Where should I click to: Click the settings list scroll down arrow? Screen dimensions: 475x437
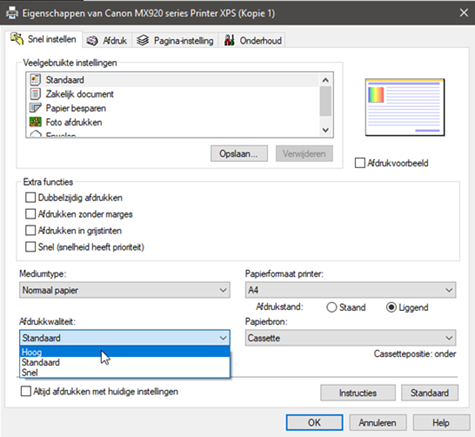click(x=326, y=130)
